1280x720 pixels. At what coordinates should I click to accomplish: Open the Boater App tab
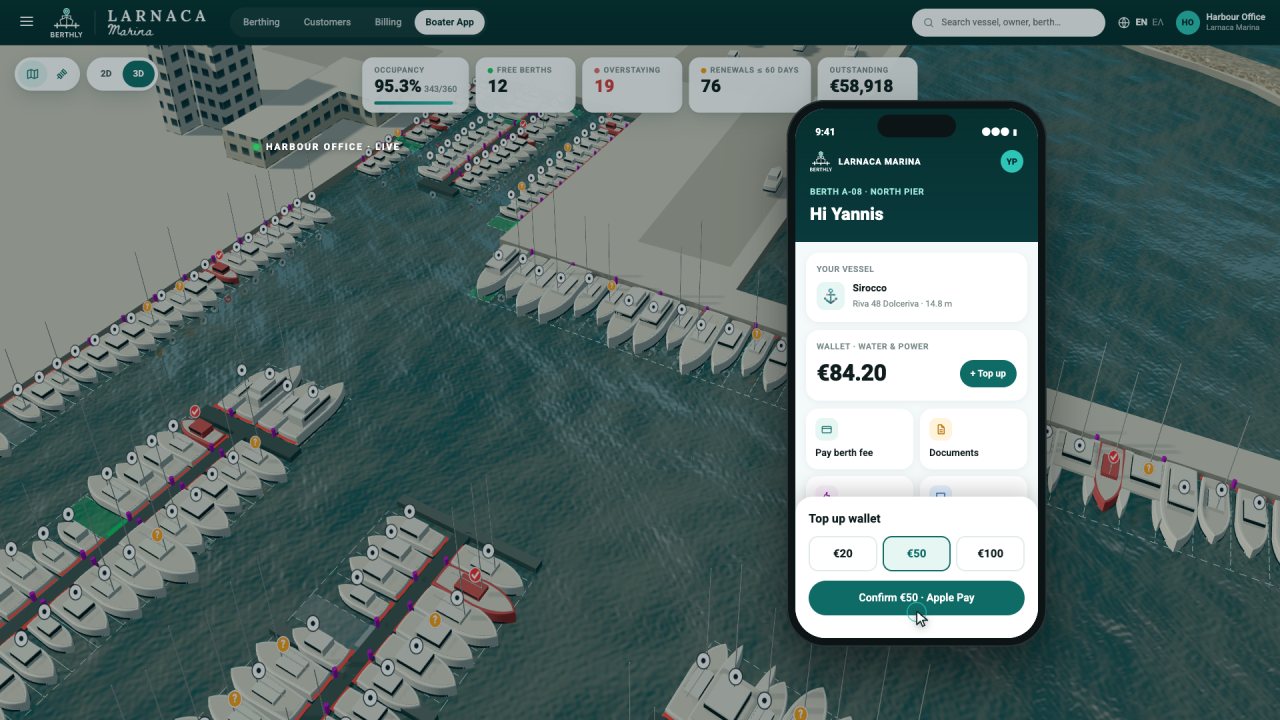(x=450, y=22)
